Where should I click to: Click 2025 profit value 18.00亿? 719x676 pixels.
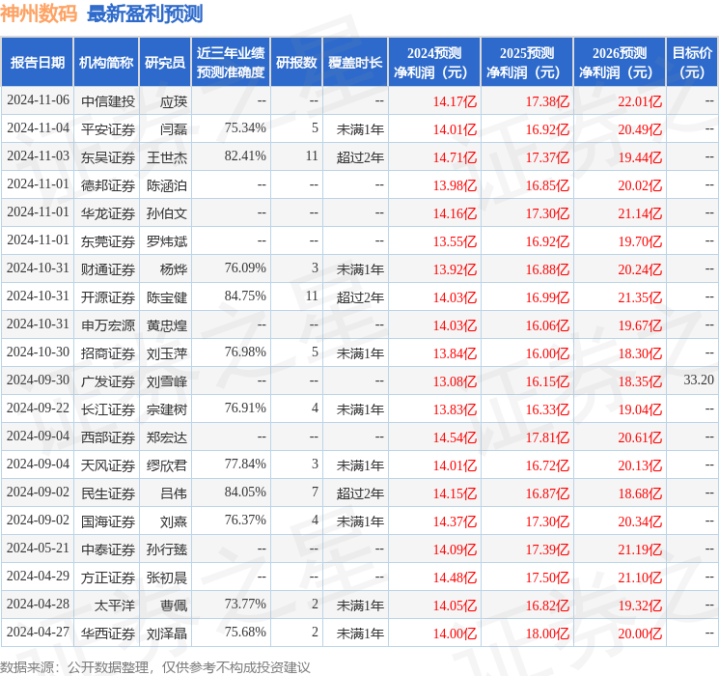(548, 633)
